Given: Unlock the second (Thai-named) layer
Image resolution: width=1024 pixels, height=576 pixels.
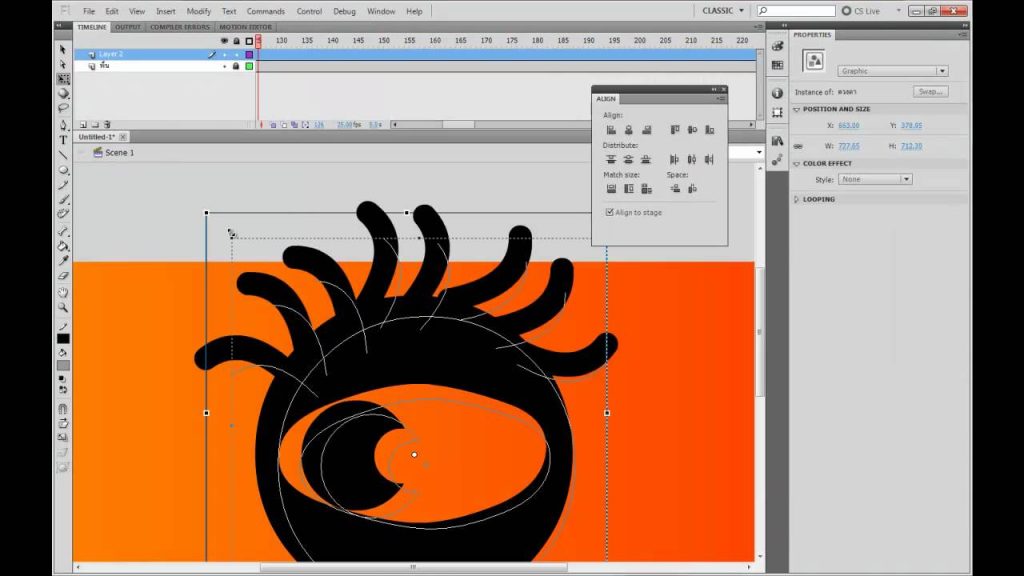Looking at the screenshot, I should click(236, 66).
